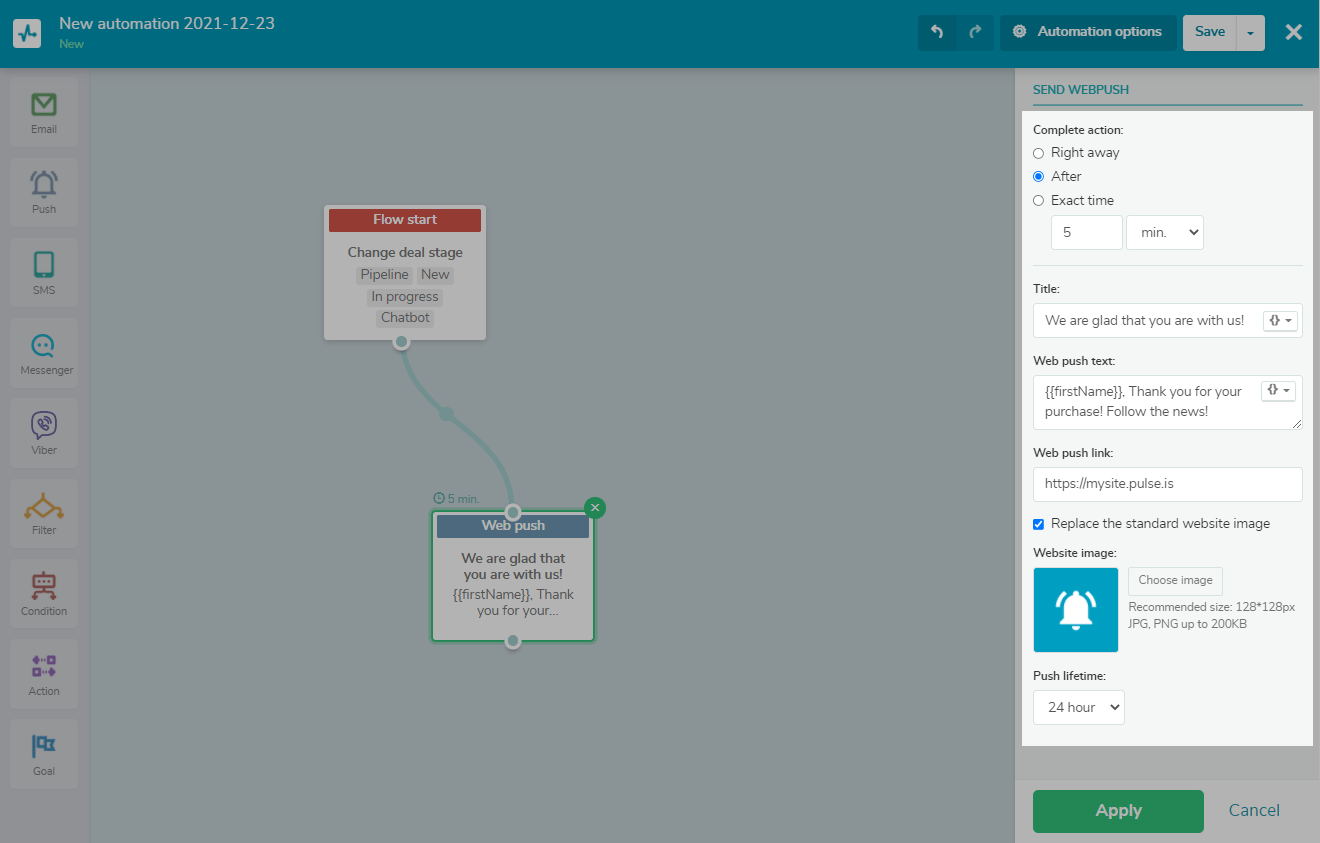1320x843 pixels.
Task: Redo the last undone change
Action: point(975,32)
